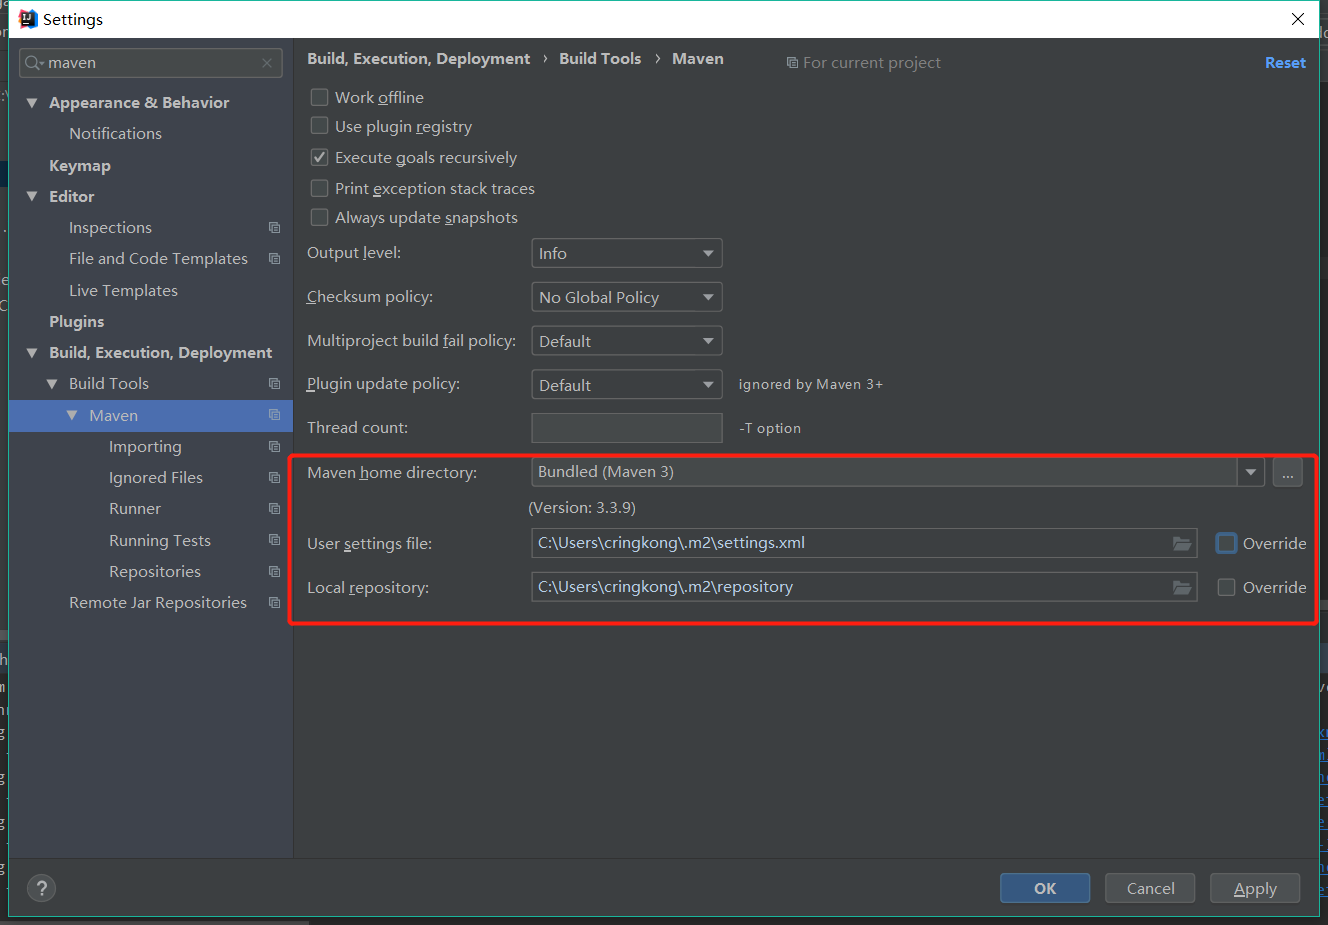The image size is (1328, 925).
Task: Select Keymap in settings tree
Action: pyautogui.click(x=80, y=166)
